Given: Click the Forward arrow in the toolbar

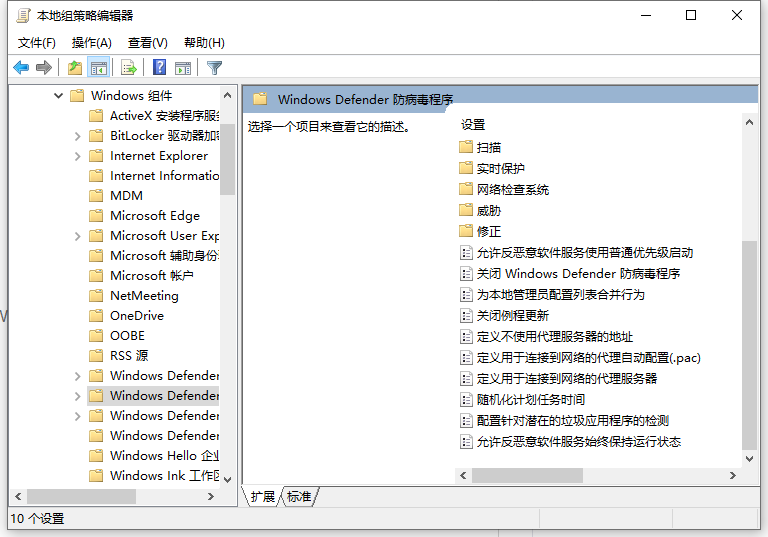Looking at the screenshot, I should tap(44, 68).
